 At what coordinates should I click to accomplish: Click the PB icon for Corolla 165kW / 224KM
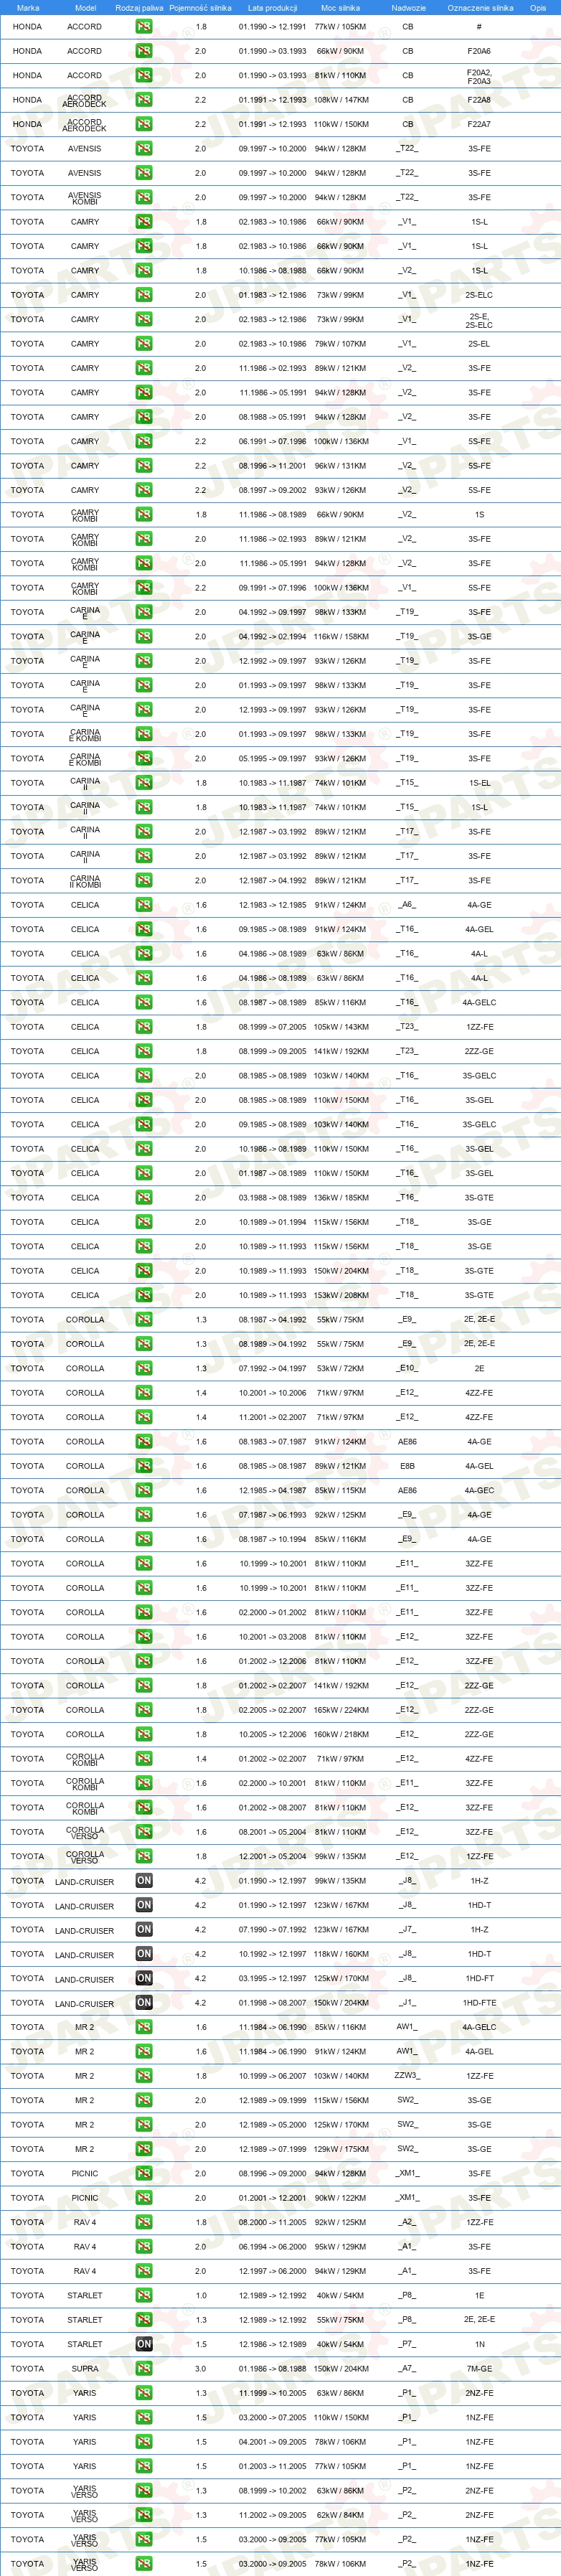coord(144,1710)
